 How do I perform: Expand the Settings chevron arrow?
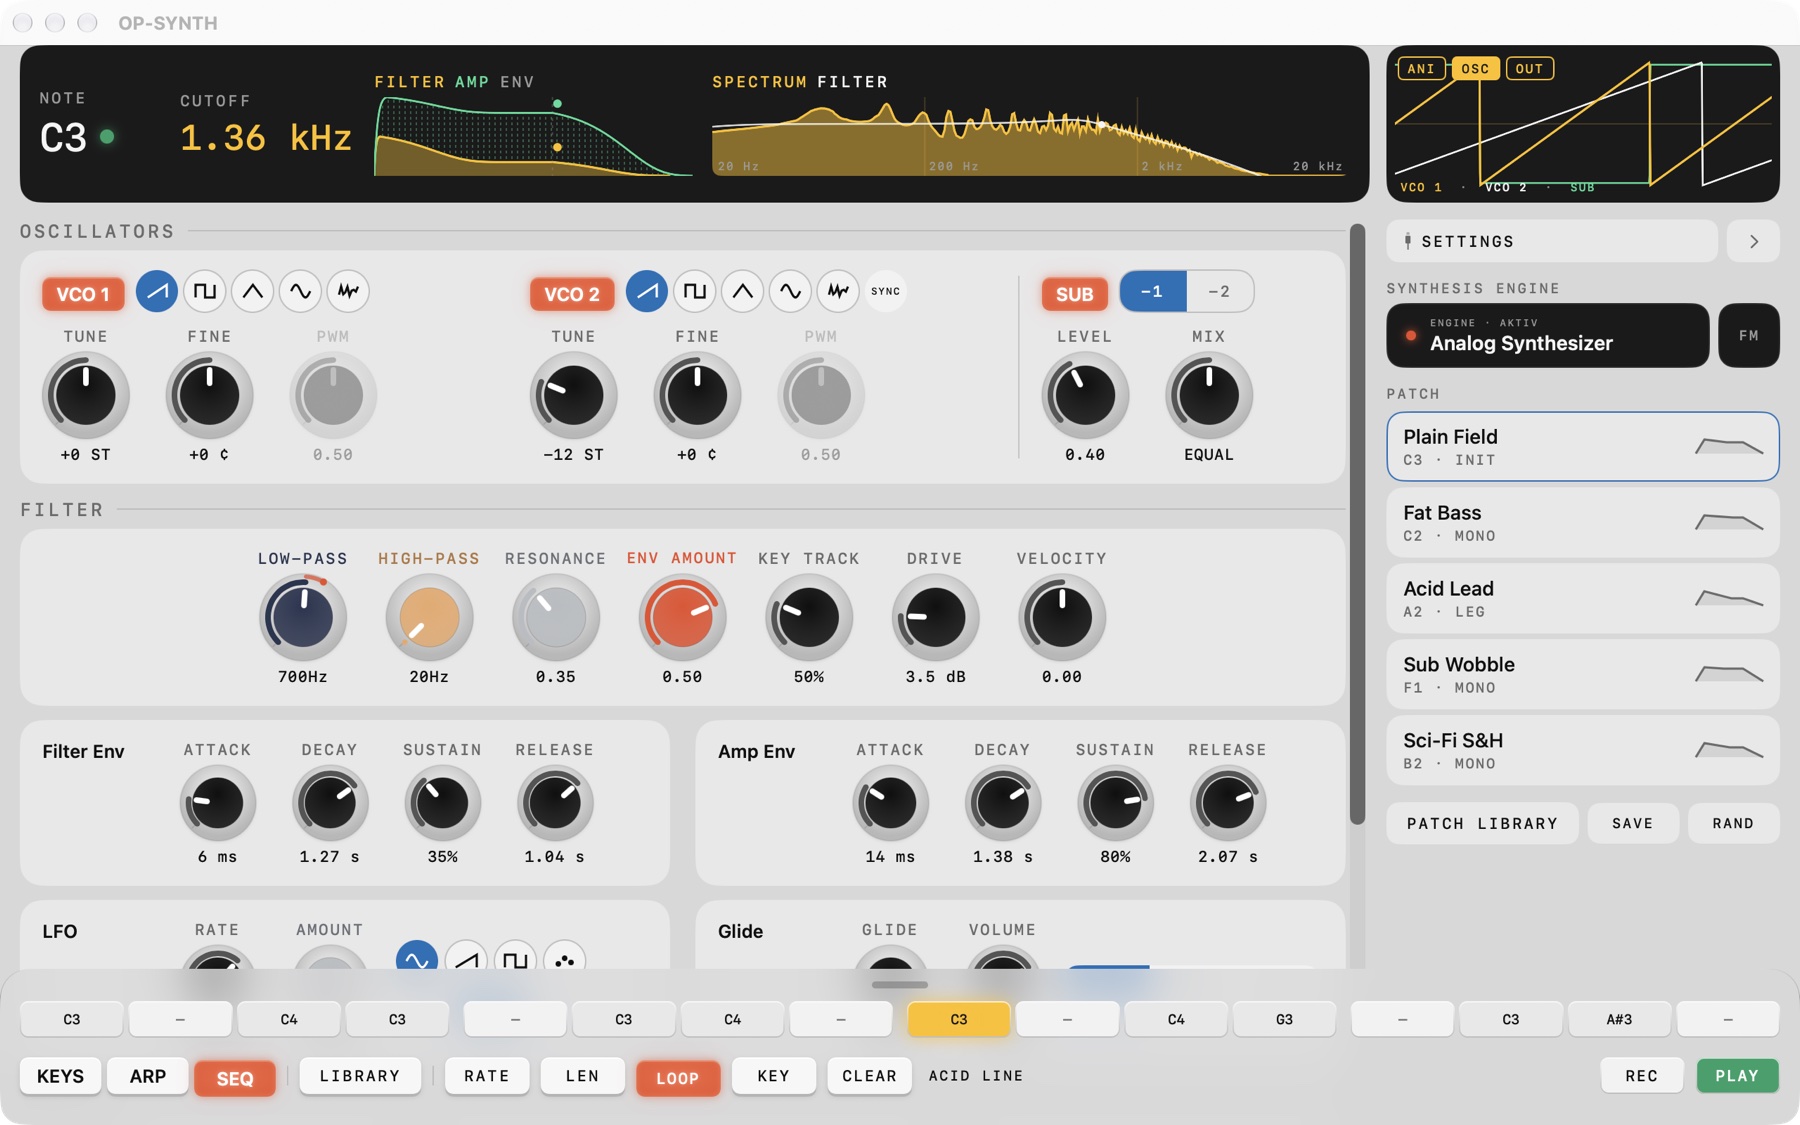1754,242
